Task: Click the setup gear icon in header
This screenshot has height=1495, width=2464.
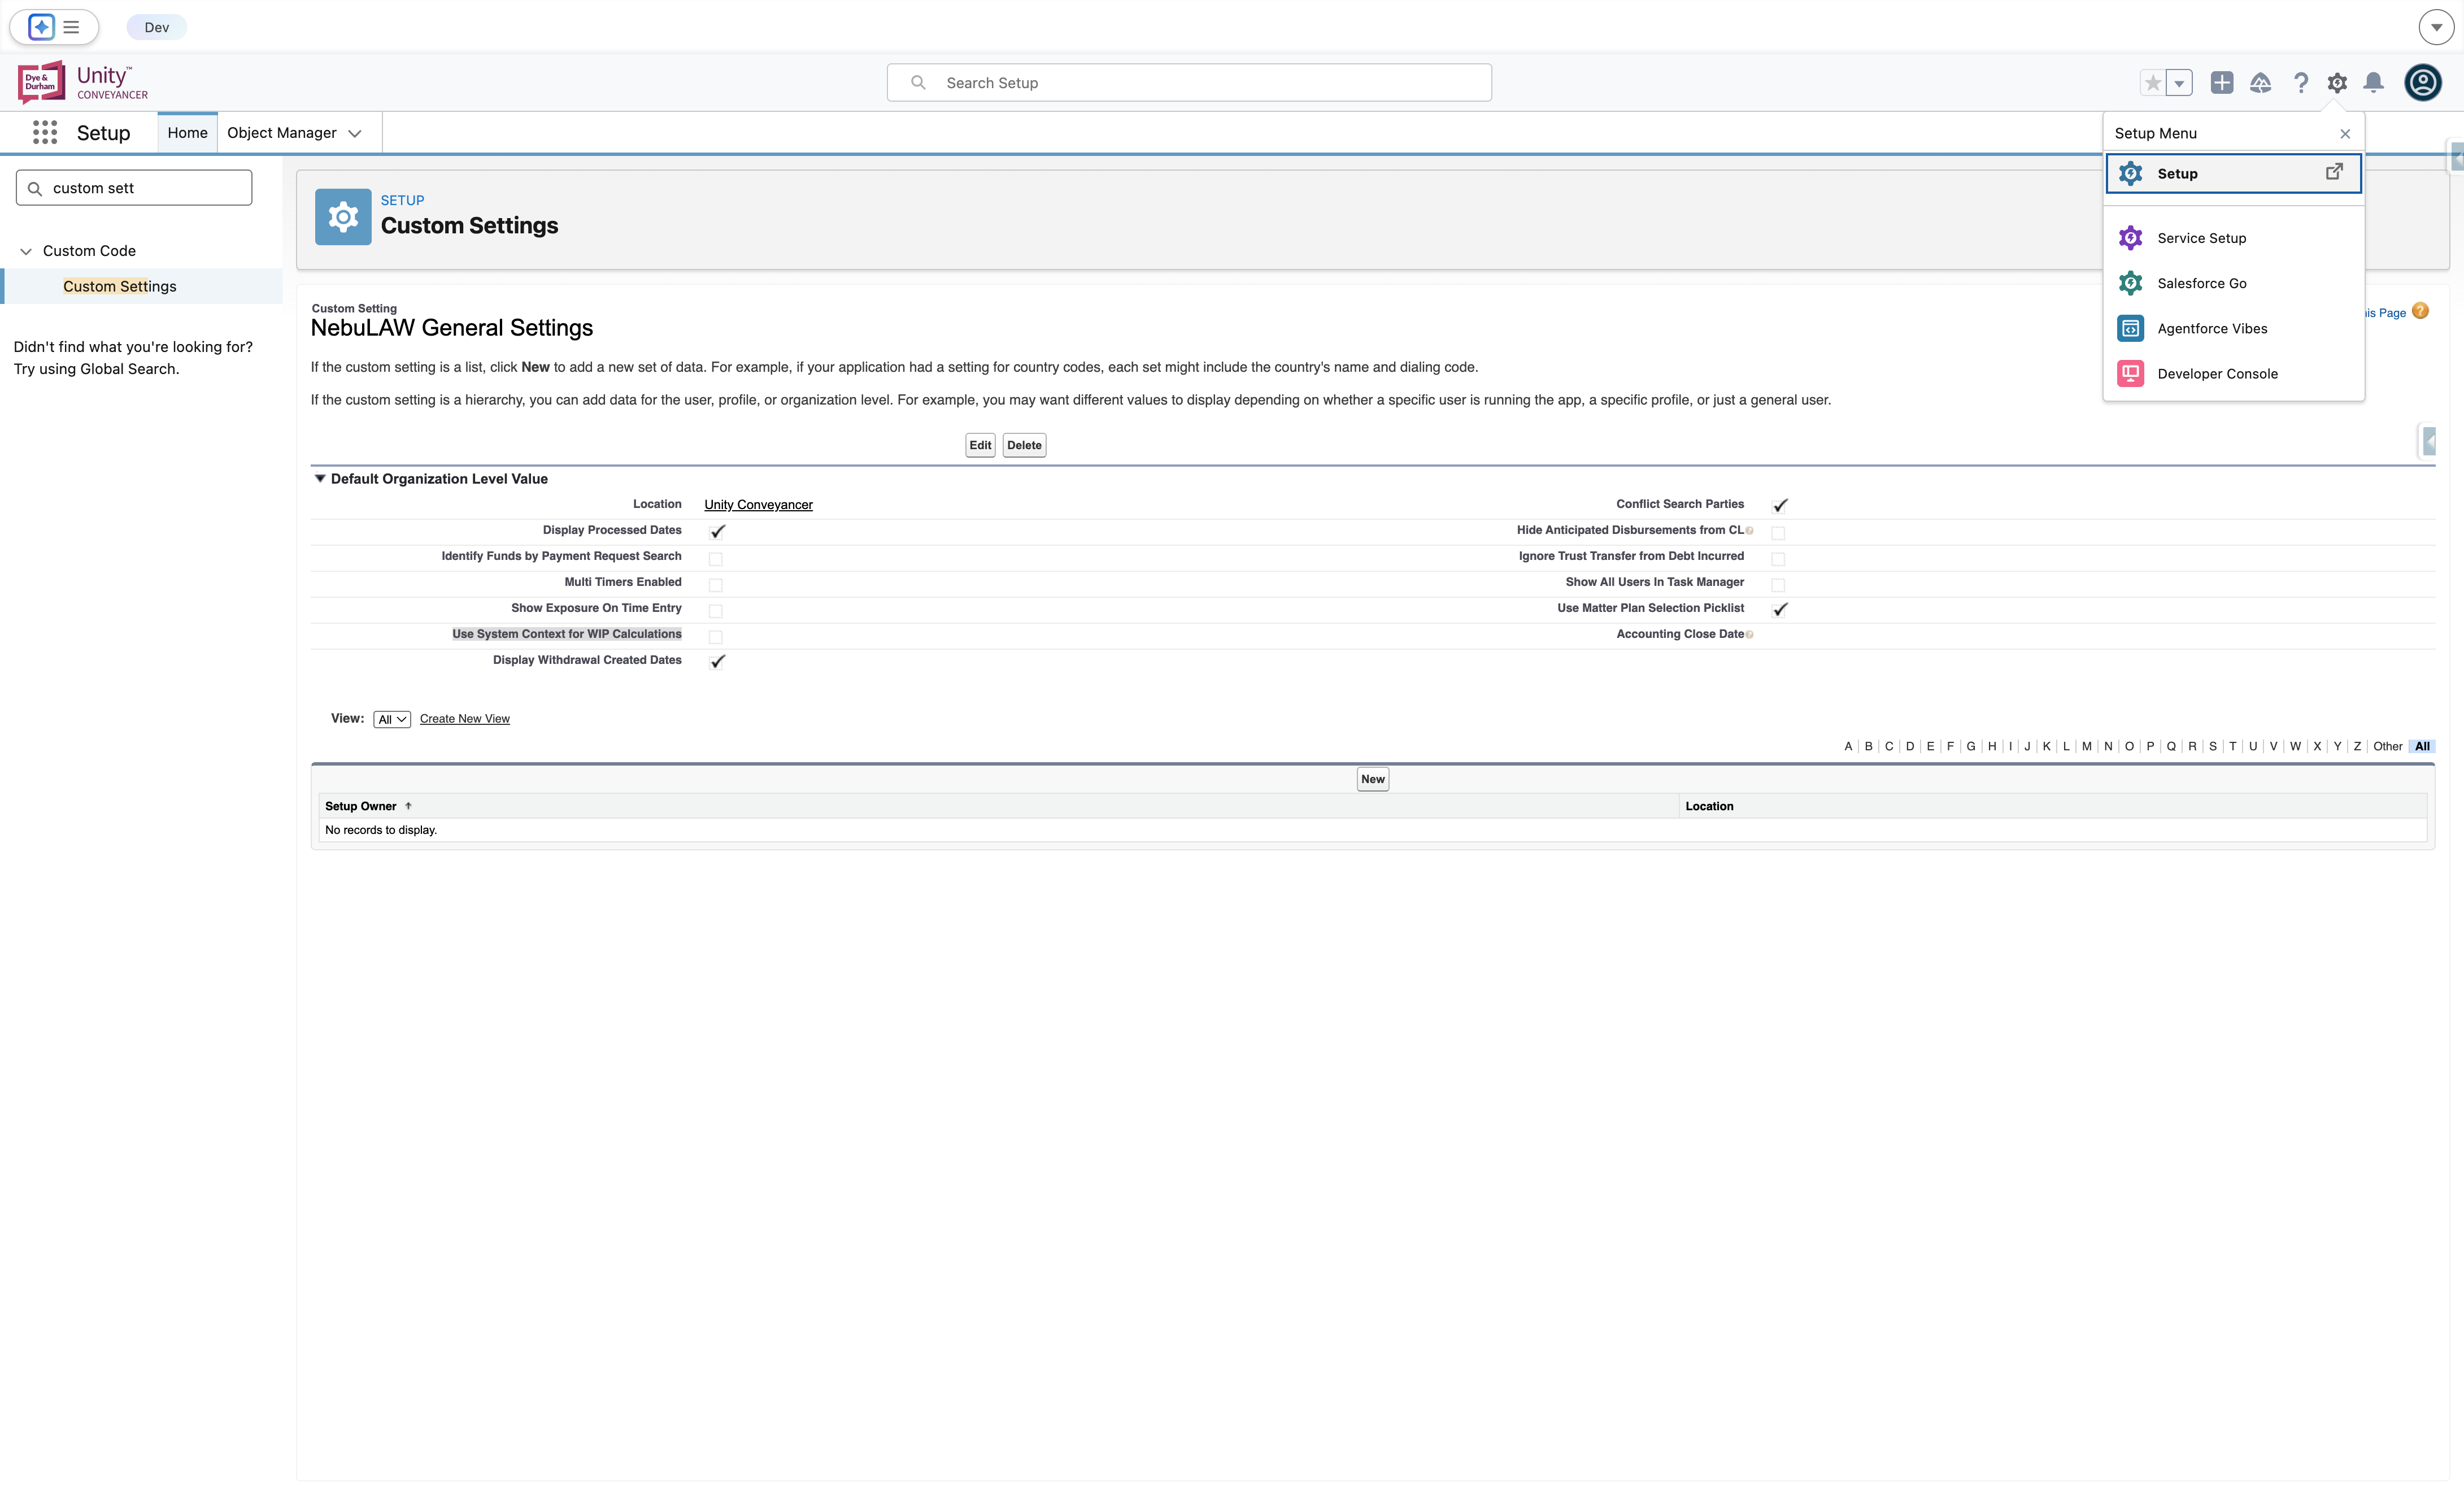Action: pos(2337,83)
